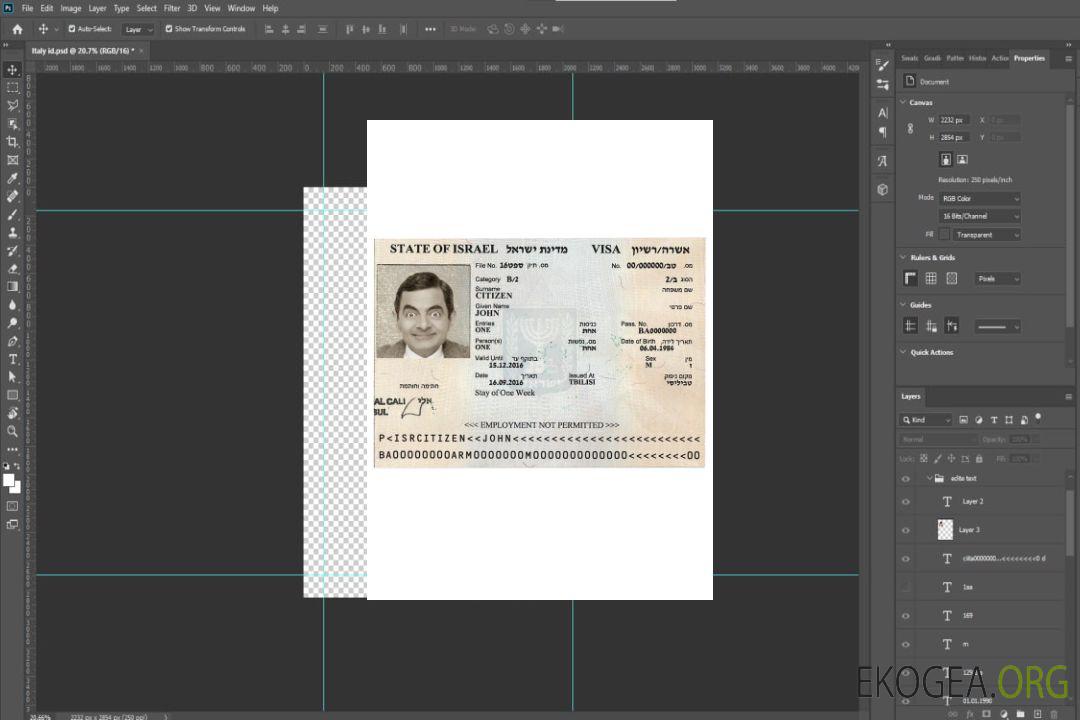
Task: Click the canvas Fill color swatch
Action: tap(945, 235)
